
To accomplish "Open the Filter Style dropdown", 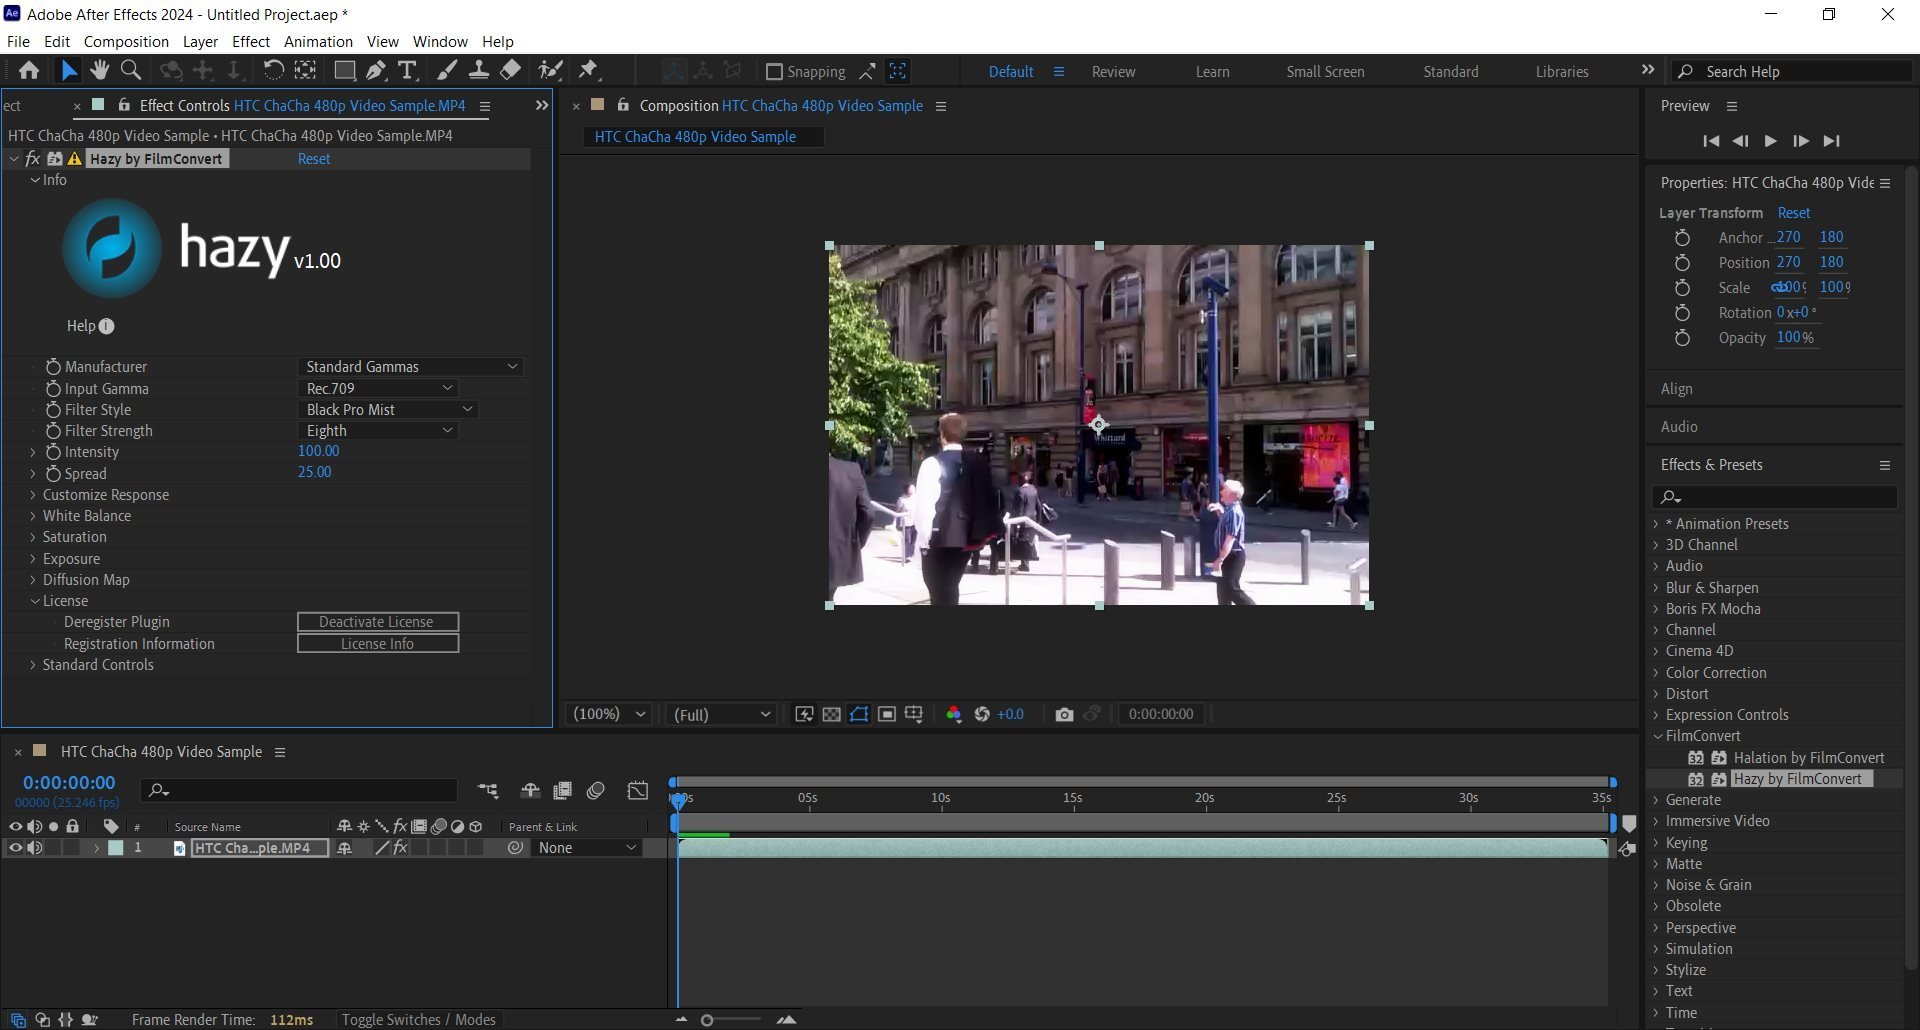I will (388, 410).
